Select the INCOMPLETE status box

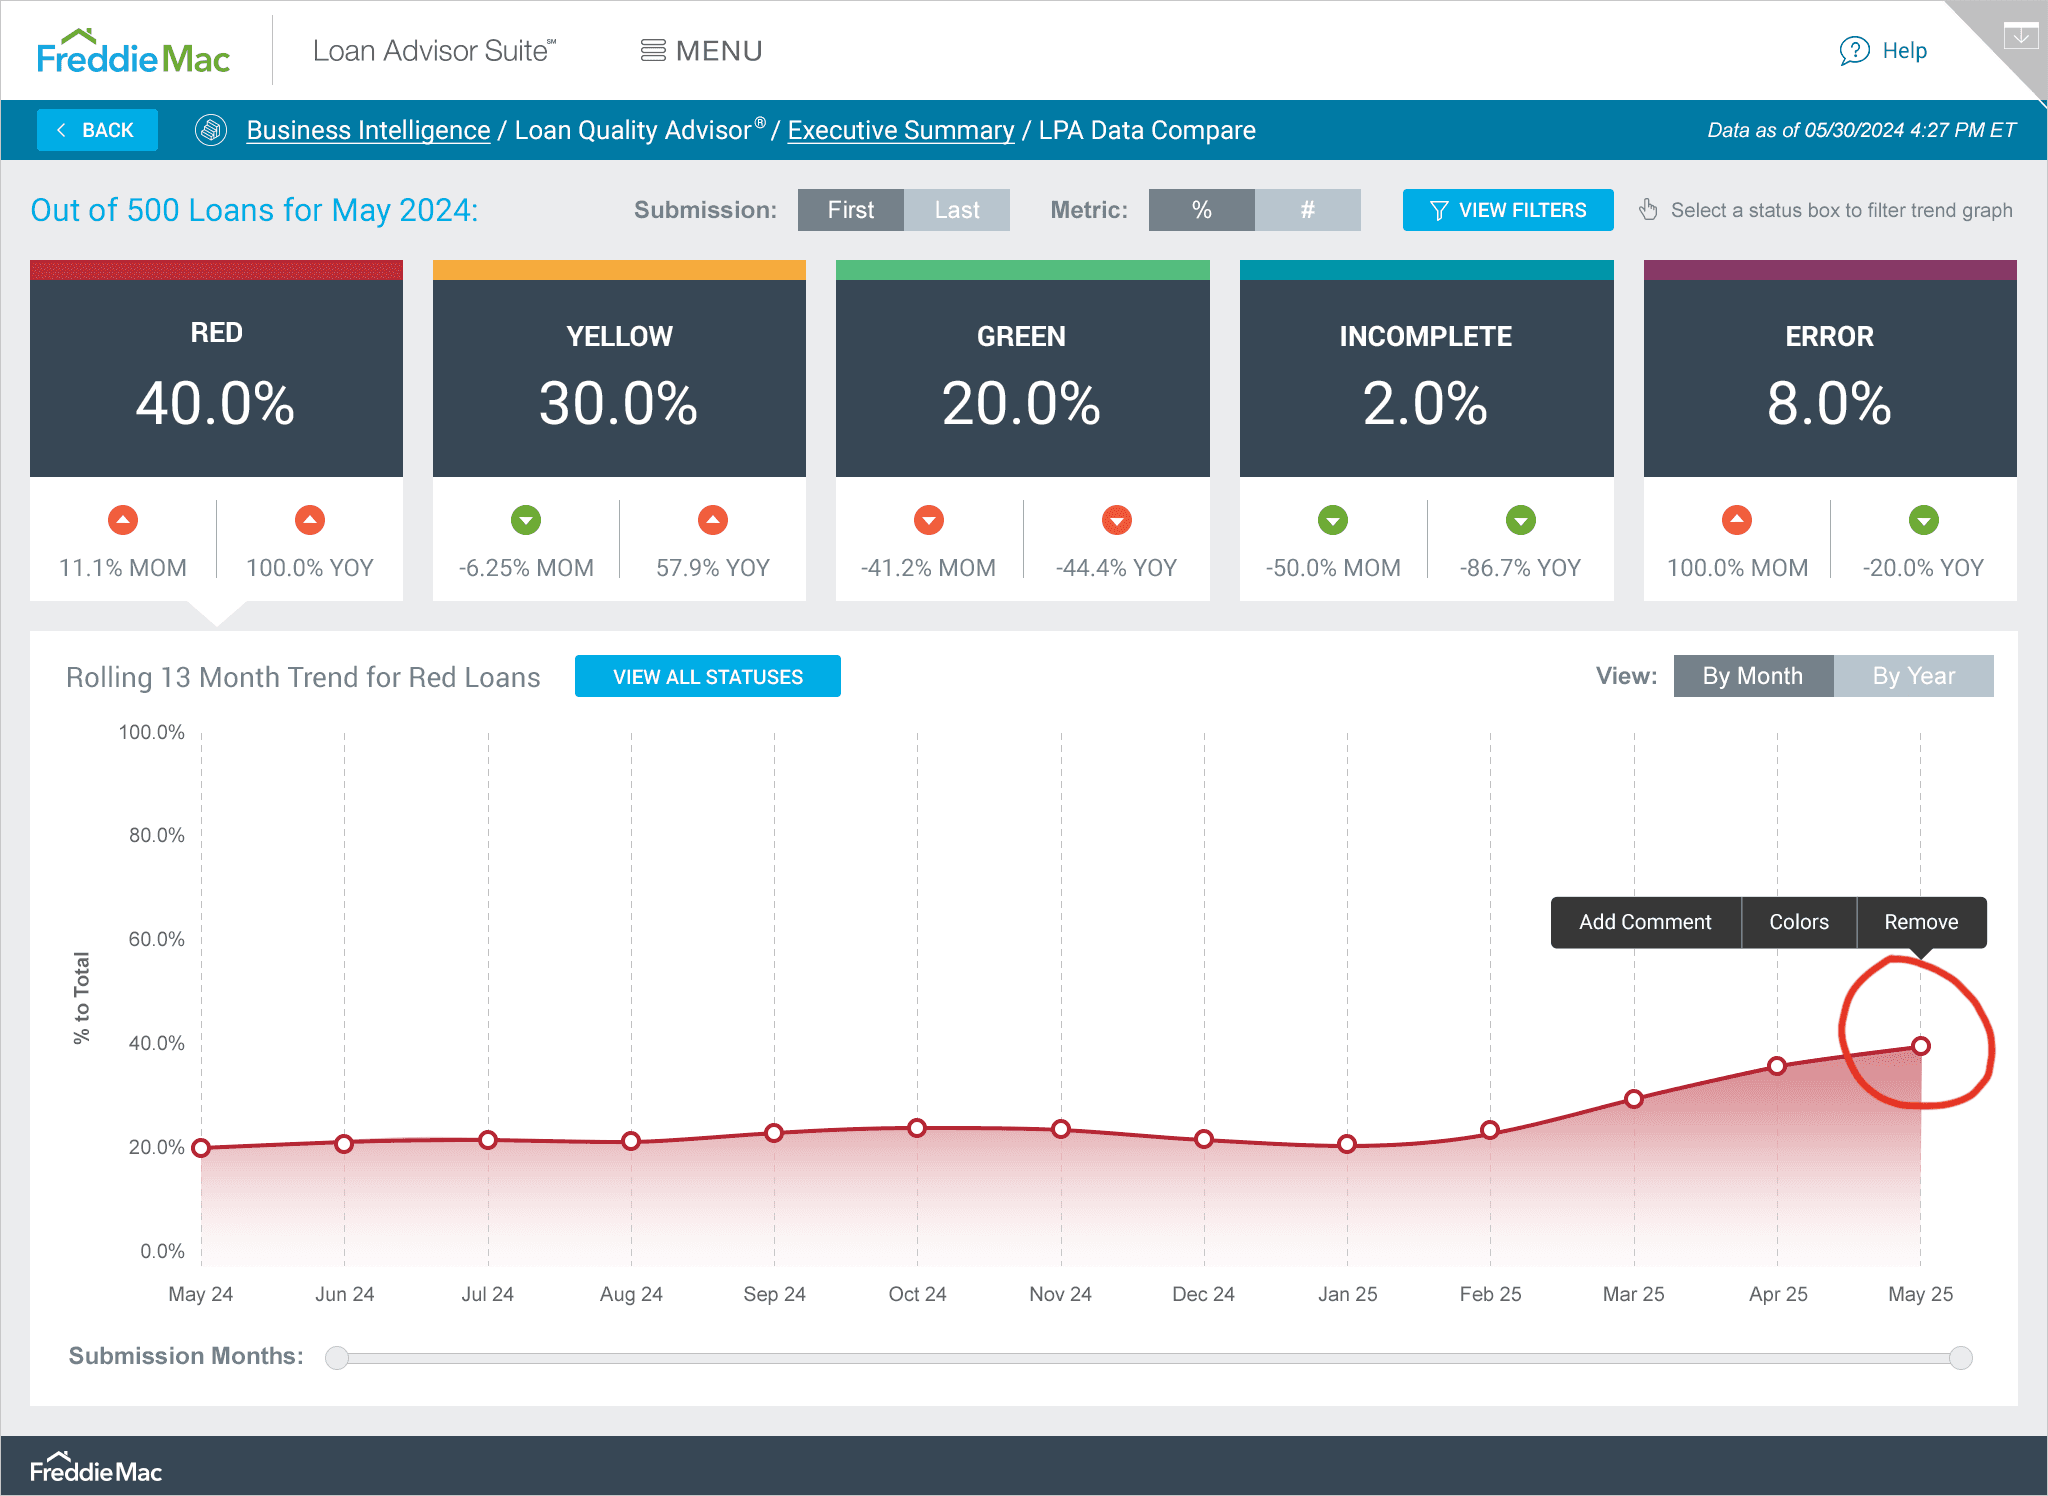[1426, 378]
